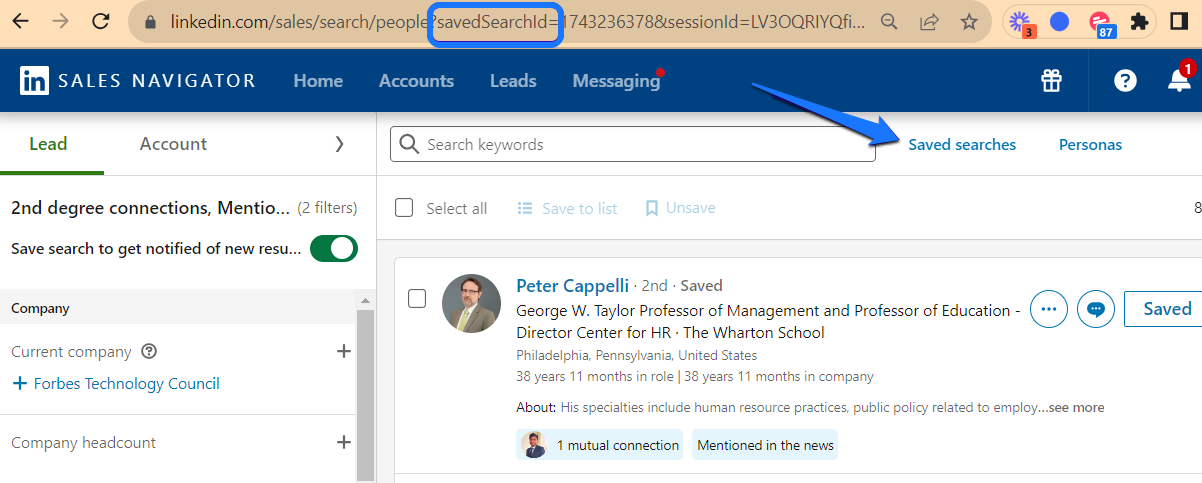Click the gift box icon in header
The width and height of the screenshot is (1202, 483).
coord(1051,81)
